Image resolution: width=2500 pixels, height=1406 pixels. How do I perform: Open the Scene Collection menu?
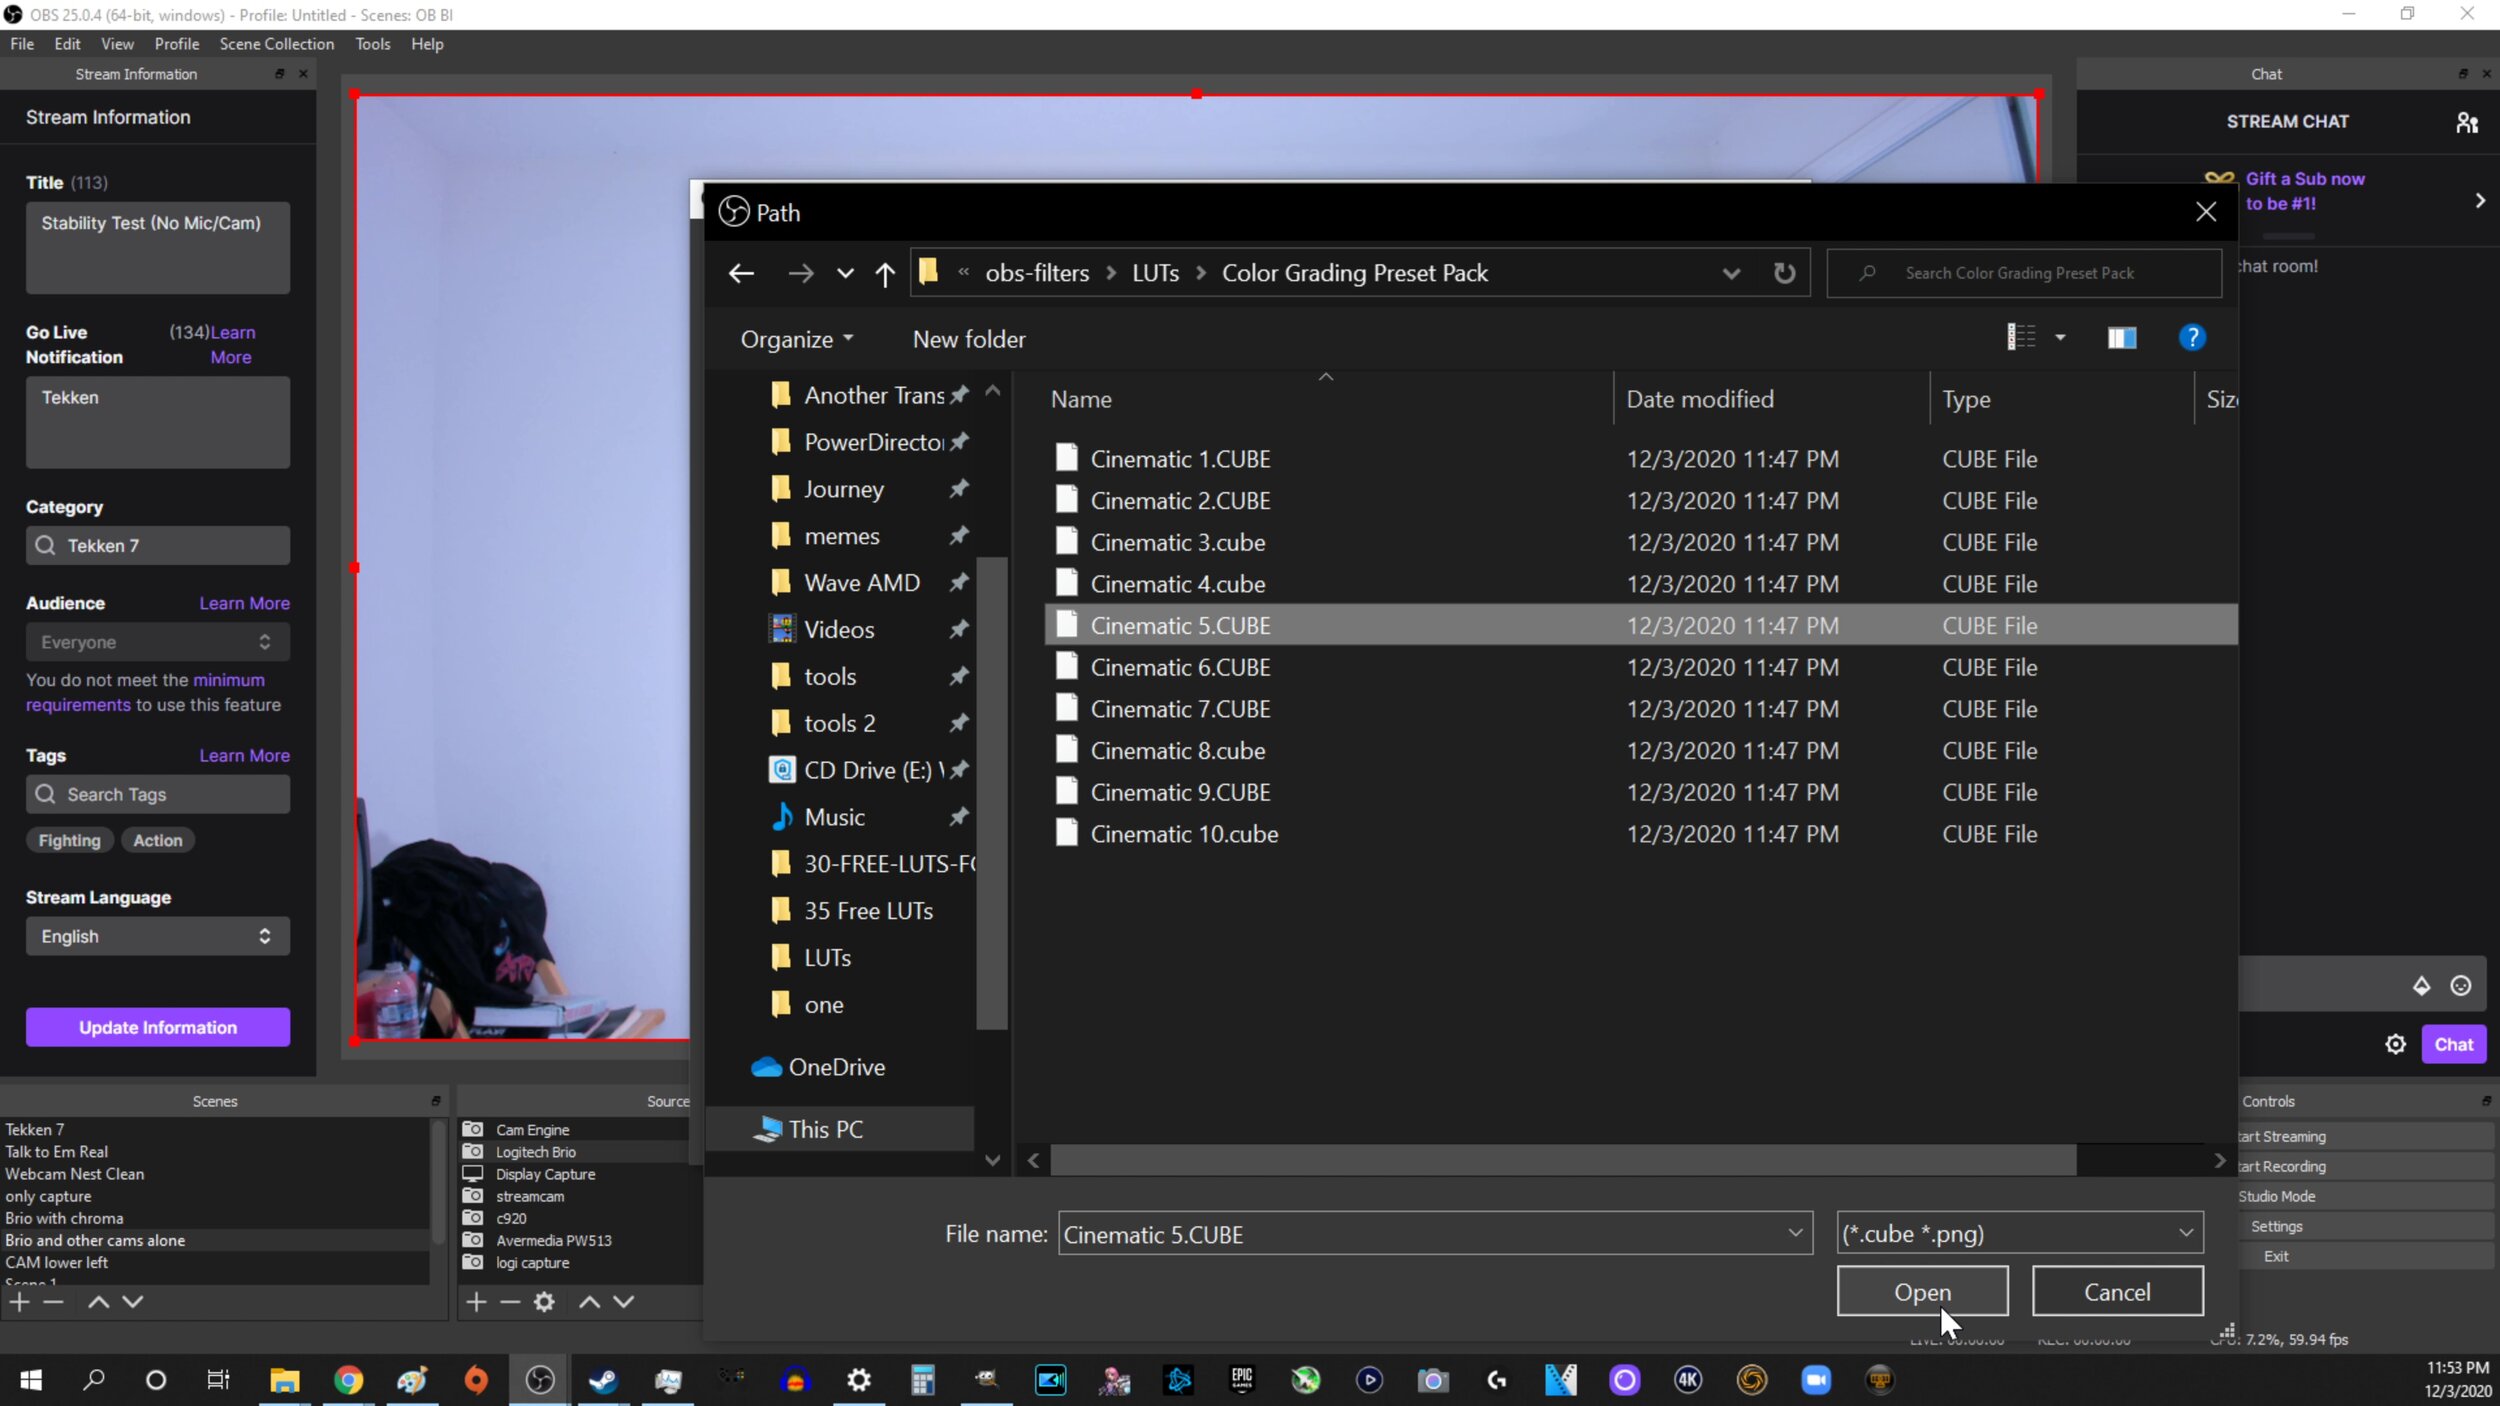pos(276,44)
